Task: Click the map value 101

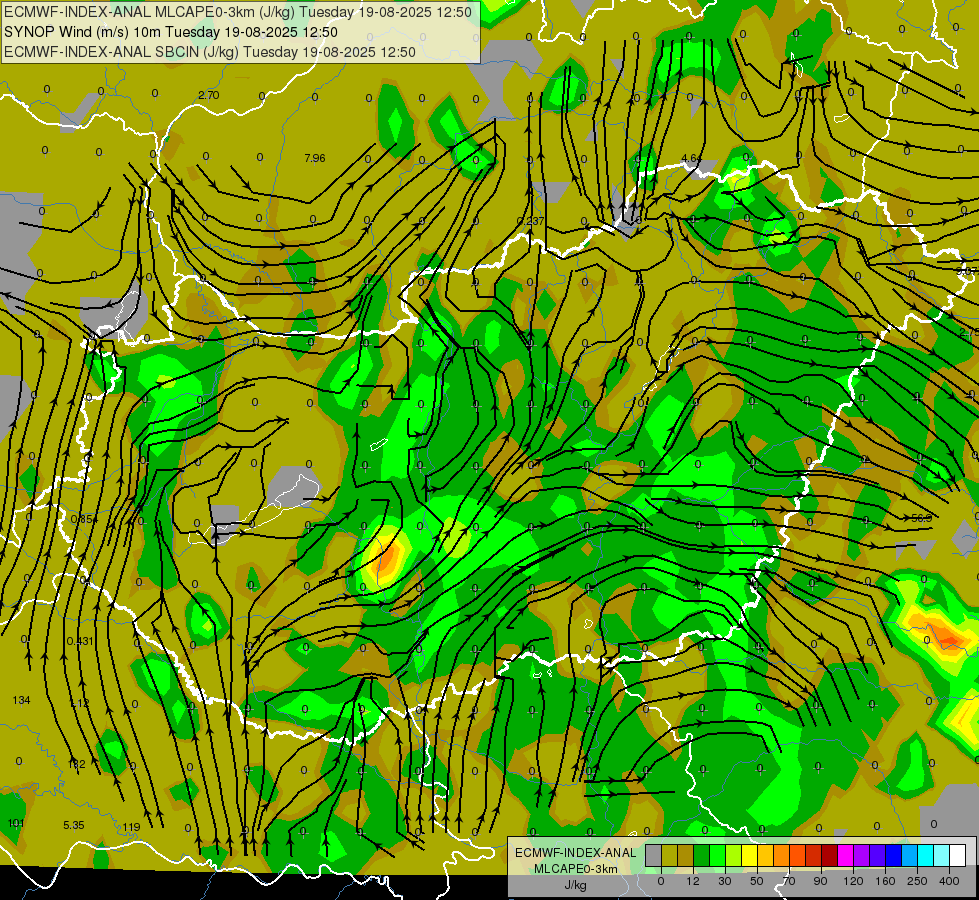Action: [x=16, y=823]
